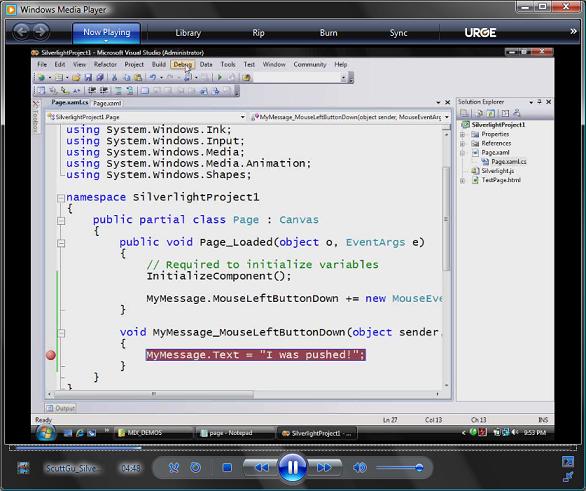Click the Open File toolbar icon

click(76, 78)
